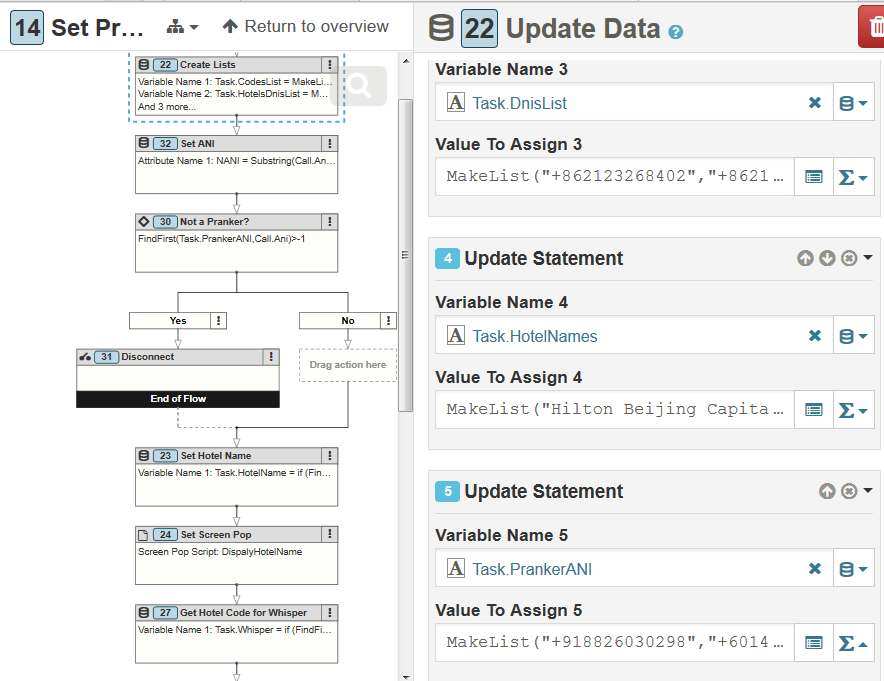This screenshot has width=884, height=681.
Task: Click the red delete trash button
Action: point(872,27)
